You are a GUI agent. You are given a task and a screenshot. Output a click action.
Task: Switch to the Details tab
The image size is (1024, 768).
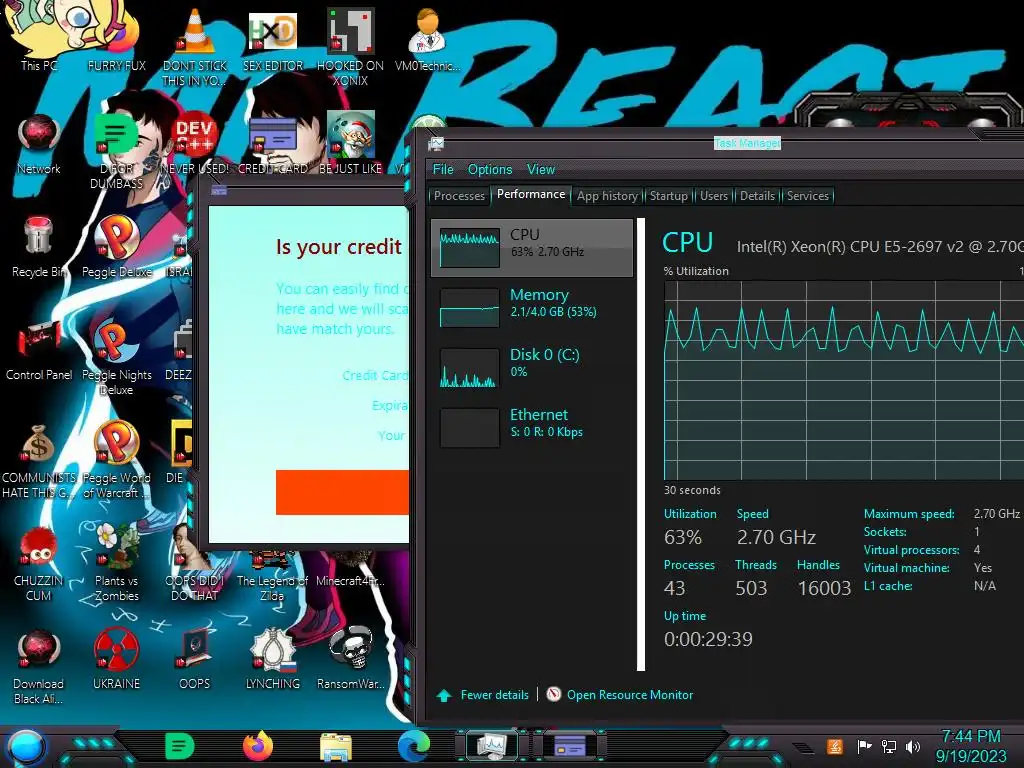(x=757, y=196)
